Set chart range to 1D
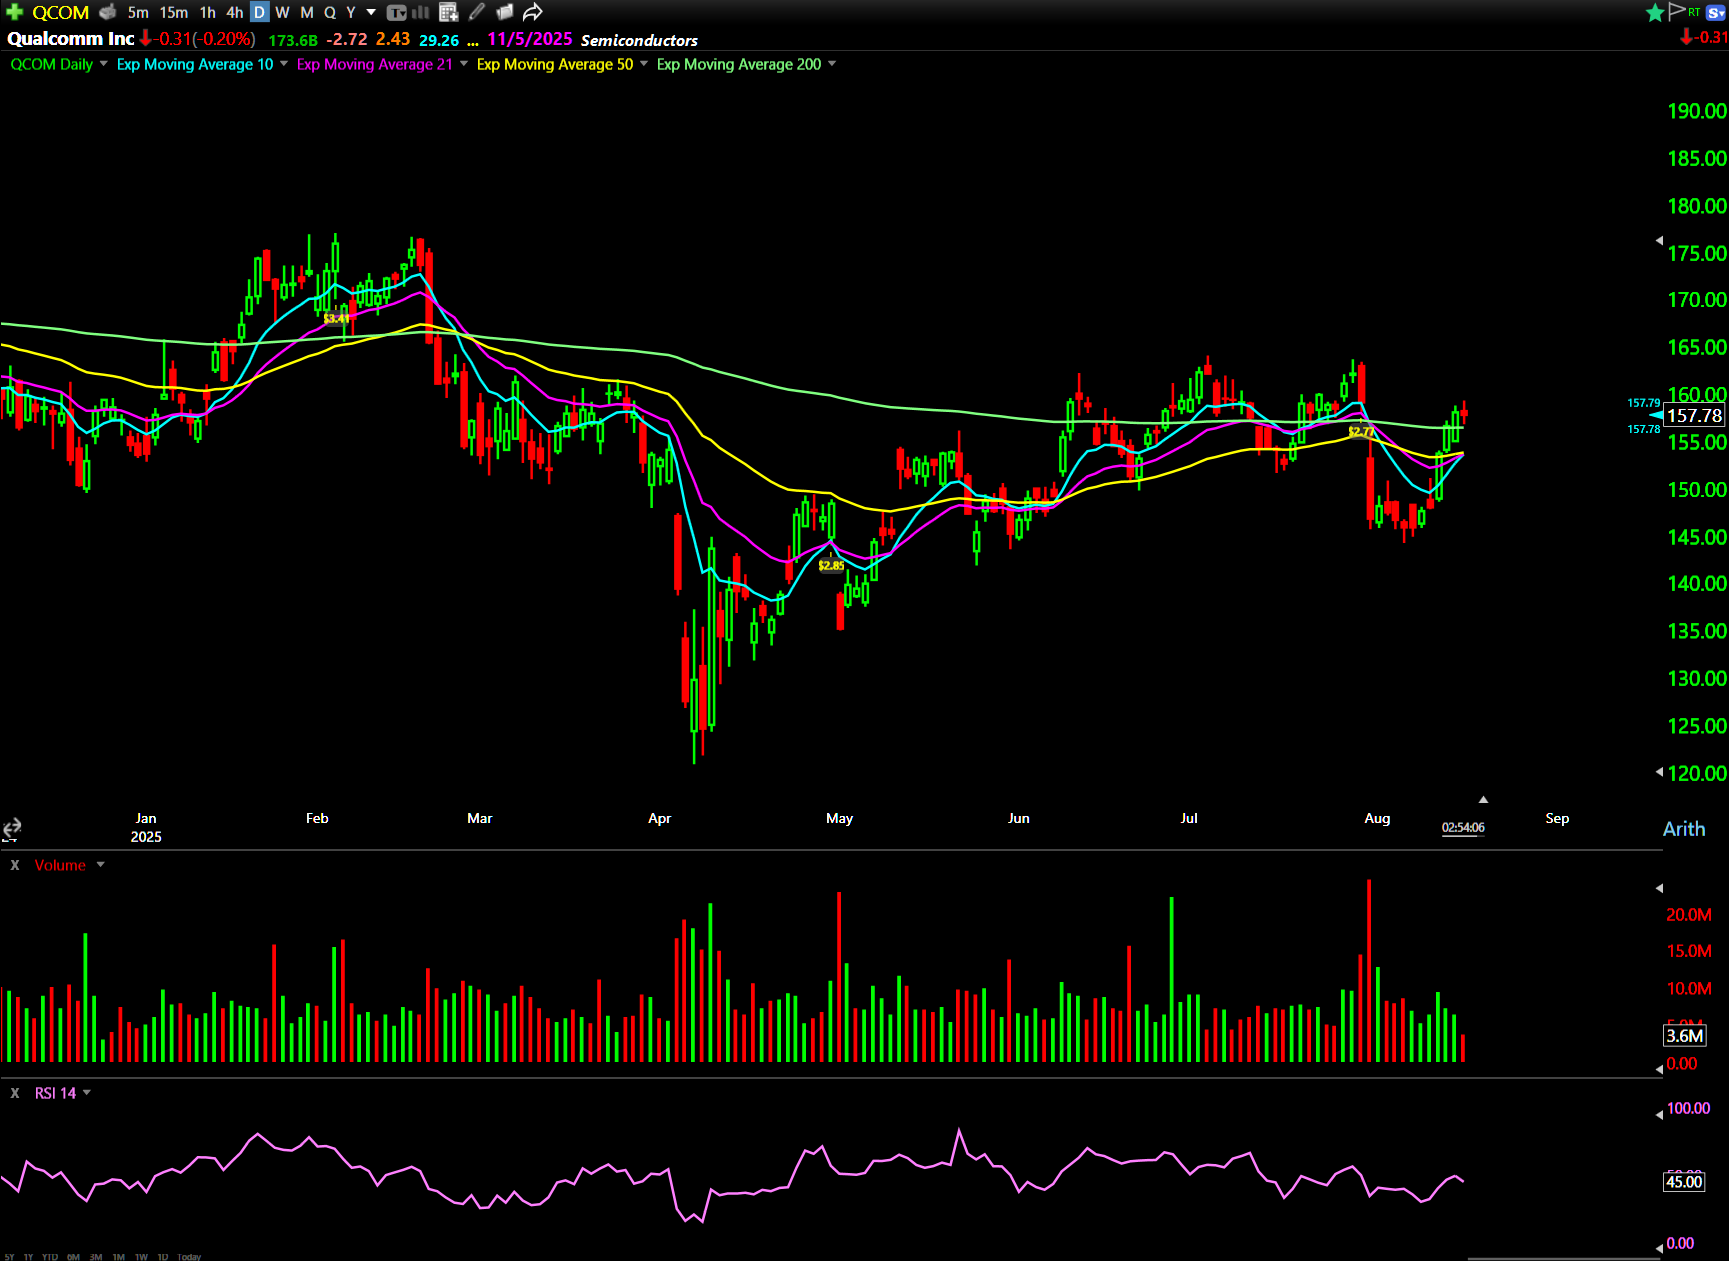Viewport: 1729px width, 1261px height. click(x=163, y=1256)
